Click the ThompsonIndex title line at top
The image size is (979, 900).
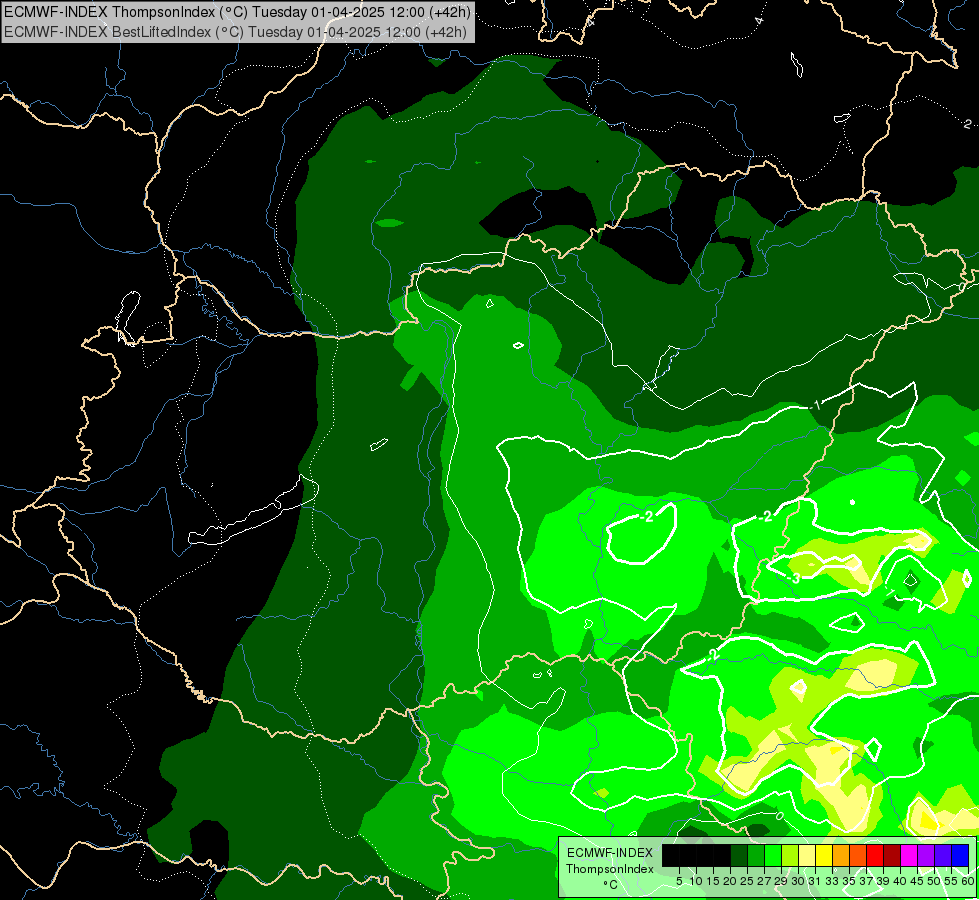pyautogui.click(x=237, y=12)
